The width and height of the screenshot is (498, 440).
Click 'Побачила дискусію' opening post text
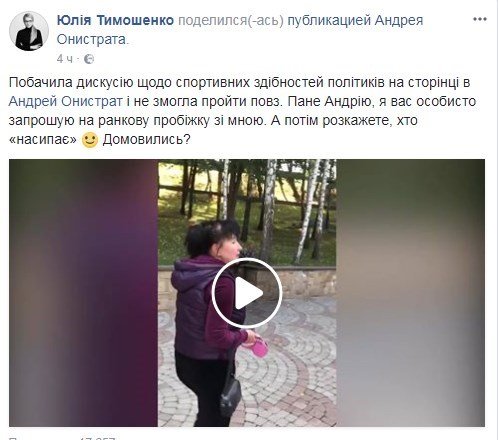pyautogui.click(x=71, y=82)
